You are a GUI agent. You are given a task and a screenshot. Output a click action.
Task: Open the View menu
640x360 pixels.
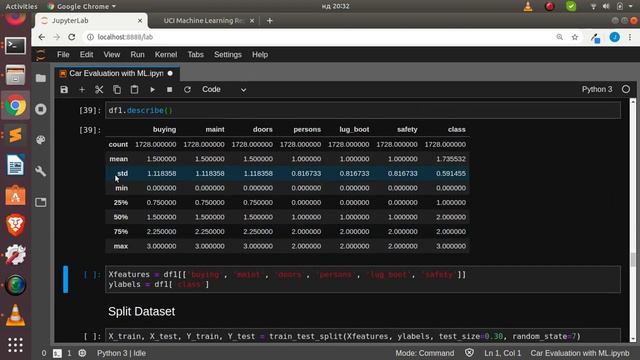(x=111, y=55)
